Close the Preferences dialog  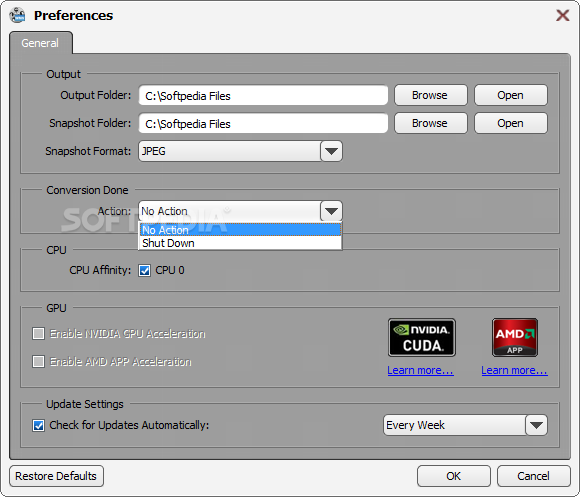pos(563,15)
